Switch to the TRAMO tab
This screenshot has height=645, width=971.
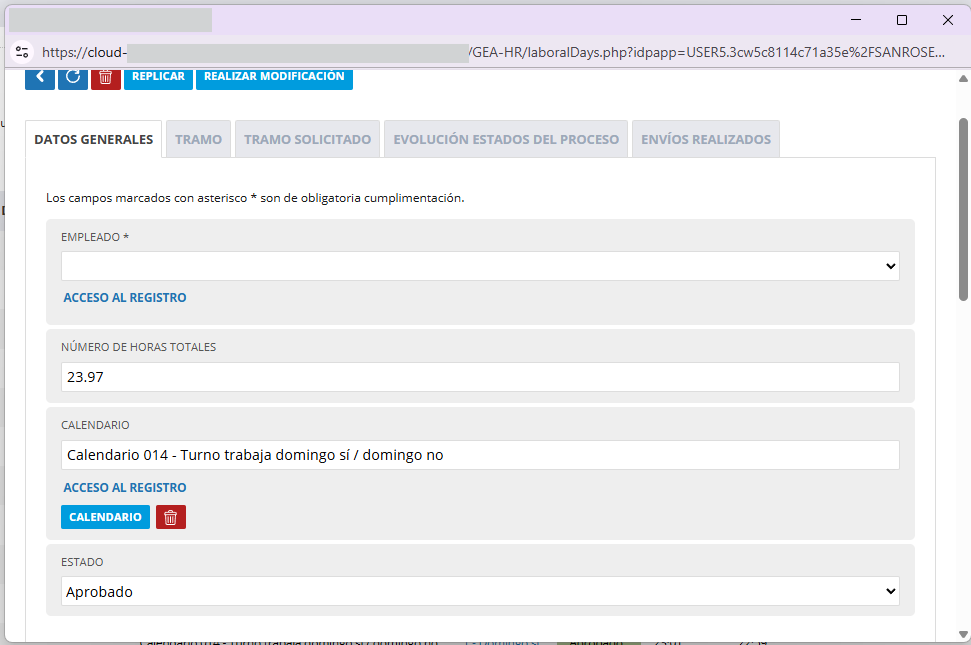[198, 140]
